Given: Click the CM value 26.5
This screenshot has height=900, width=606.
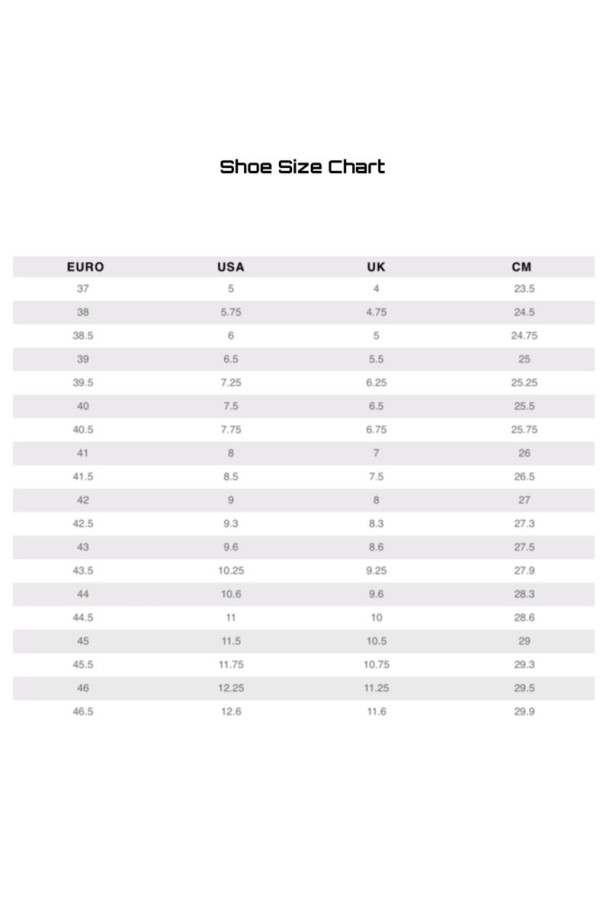Looking at the screenshot, I should pyautogui.click(x=525, y=477).
